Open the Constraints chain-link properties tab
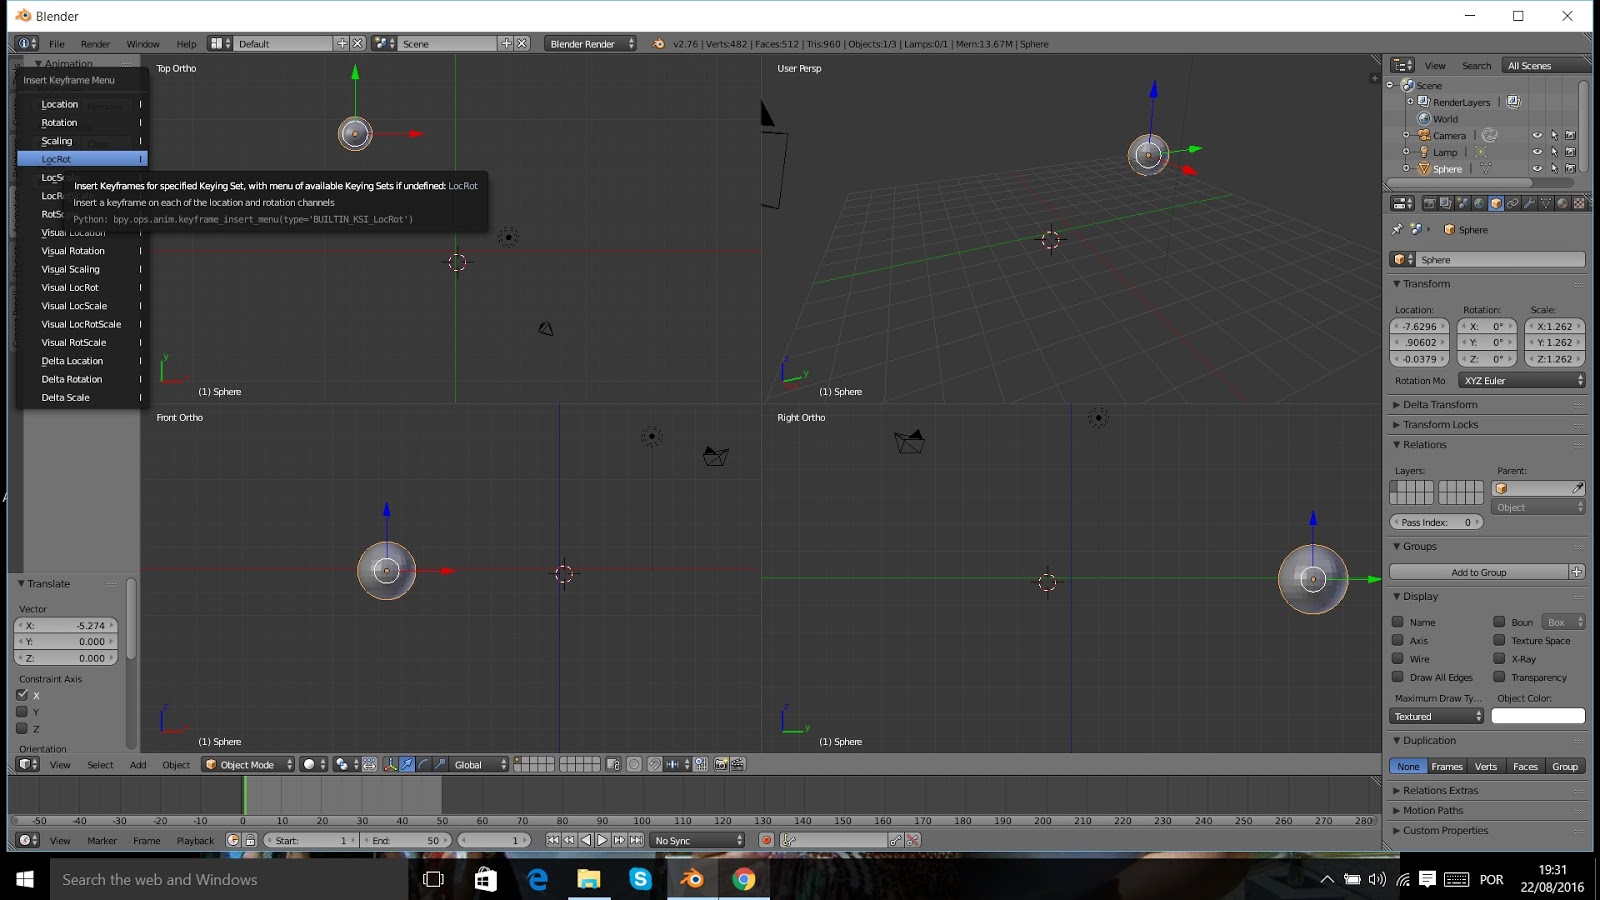The height and width of the screenshot is (900, 1600). click(1513, 203)
